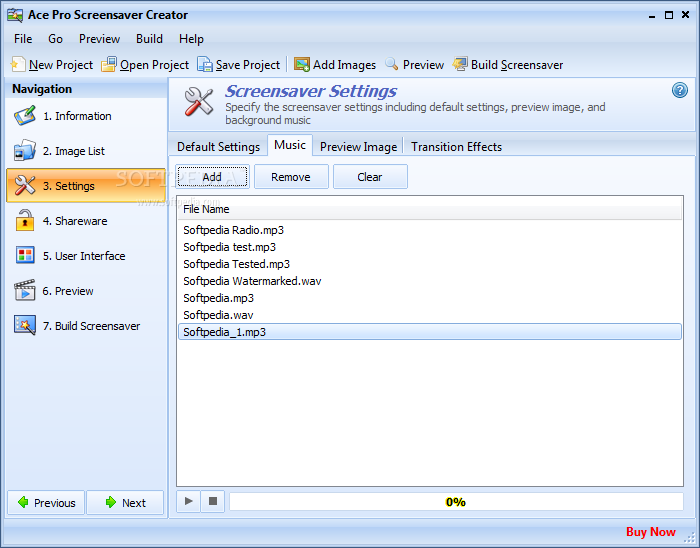Open the Preview menu
This screenshot has height=548, width=700.
[100, 39]
